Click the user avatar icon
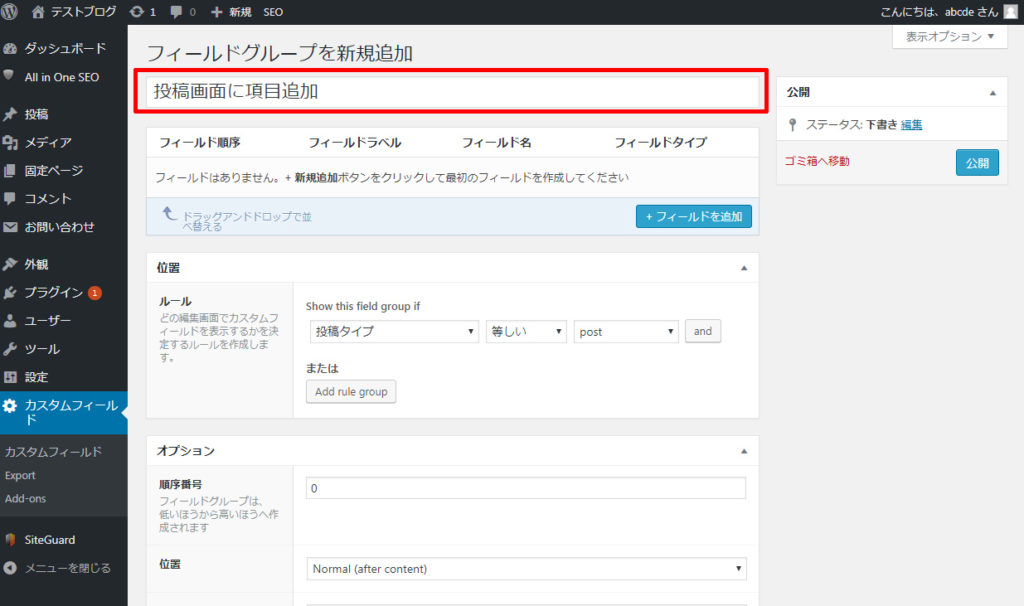1024x606 pixels. click(x=1010, y=12)
